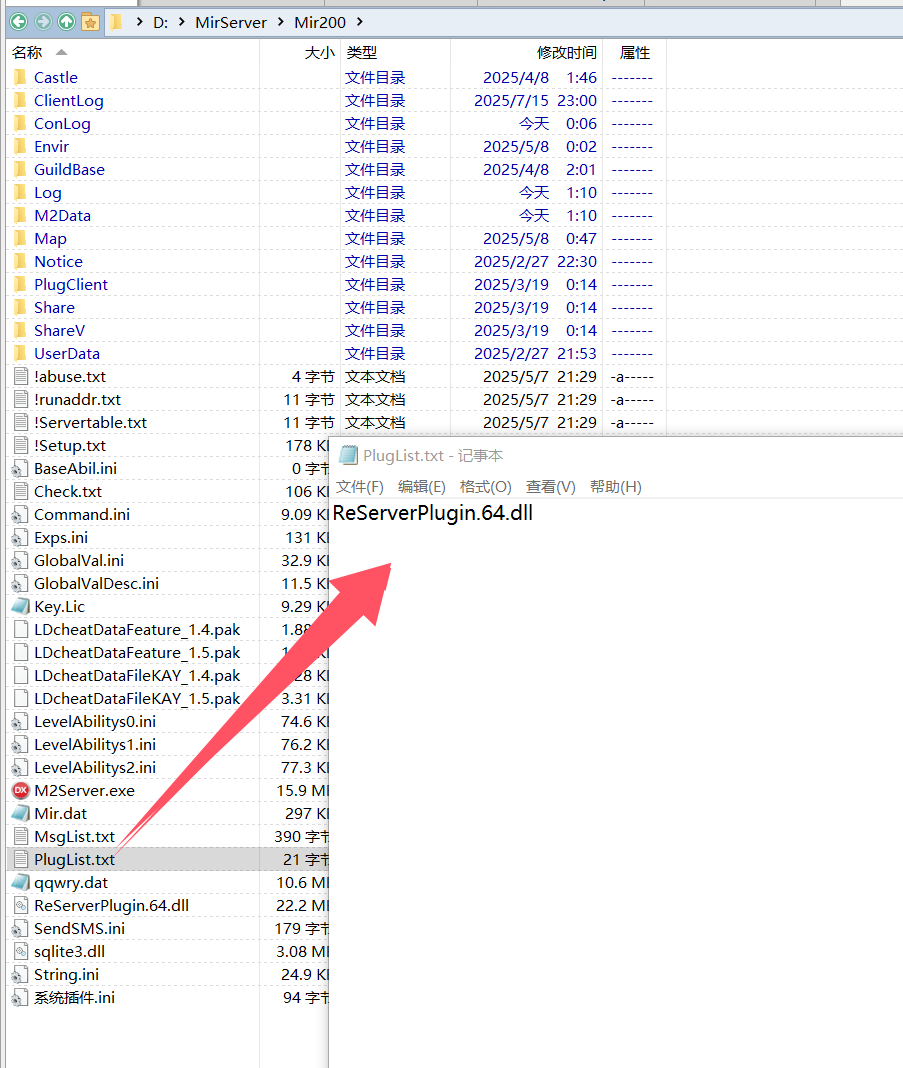Click the qqwry.dat file icon
903x1068 pixels.
[x=20, y=882]
